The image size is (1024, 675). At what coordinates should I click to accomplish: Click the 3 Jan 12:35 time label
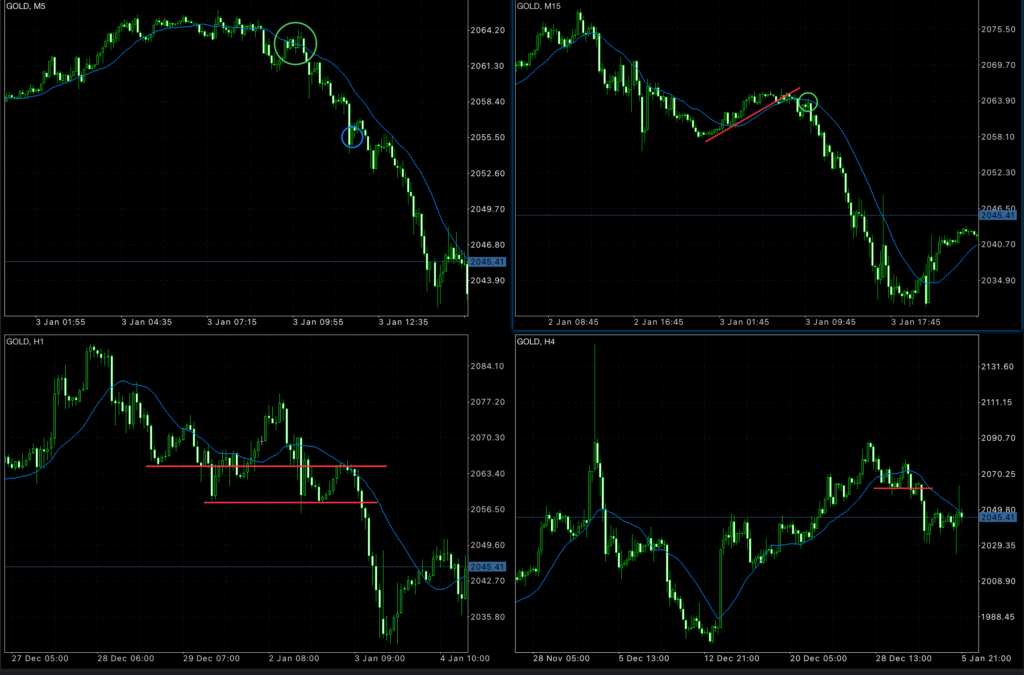404,322
